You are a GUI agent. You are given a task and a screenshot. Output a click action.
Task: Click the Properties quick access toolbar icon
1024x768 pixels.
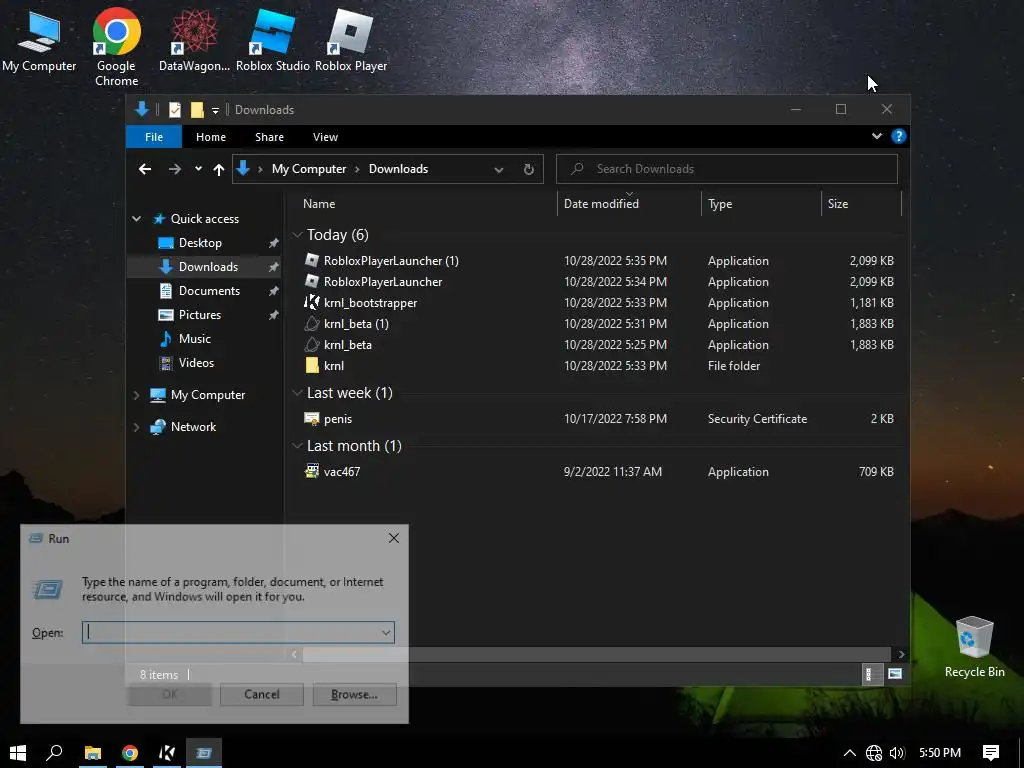tap(174, 110)
